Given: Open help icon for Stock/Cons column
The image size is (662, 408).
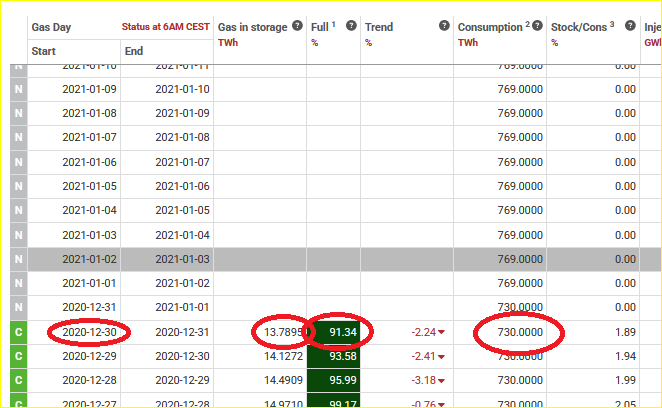Looking at the screenshot, I should tap(630, 26).
